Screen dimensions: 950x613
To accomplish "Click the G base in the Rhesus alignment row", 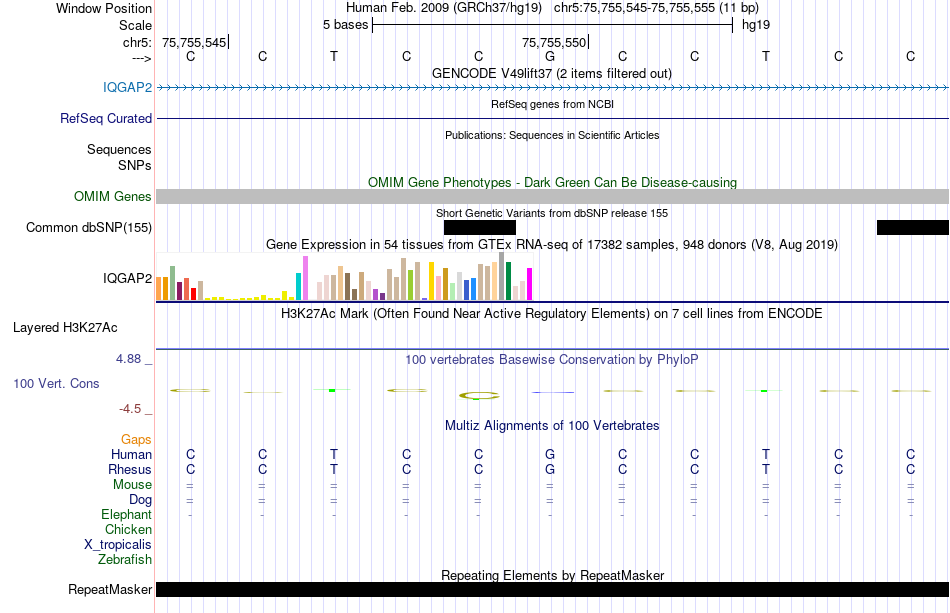I will (x=550, y=469).
